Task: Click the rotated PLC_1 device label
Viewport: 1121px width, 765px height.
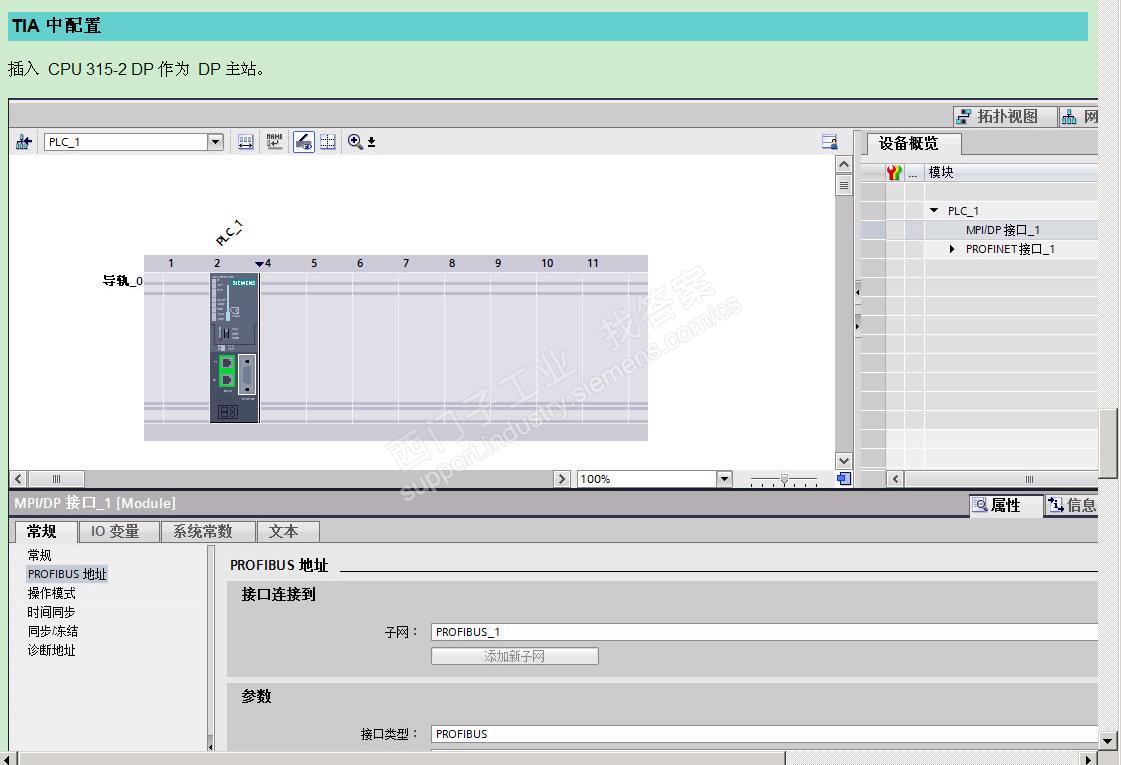Action: [x=229, y=233]
